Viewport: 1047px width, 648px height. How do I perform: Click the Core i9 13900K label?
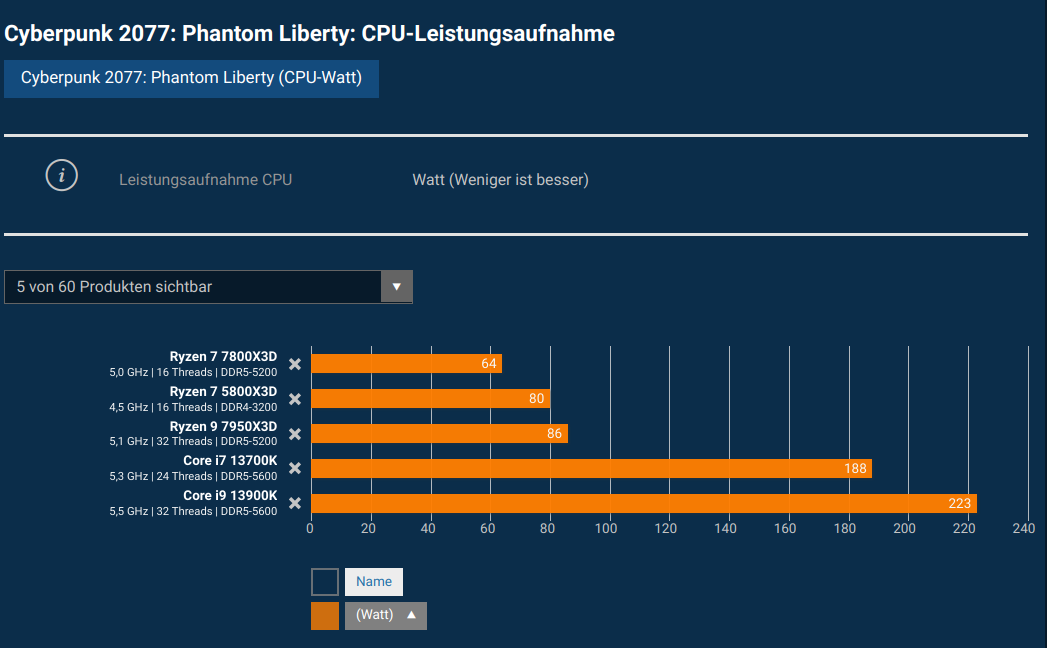click(x=230, y=496)
